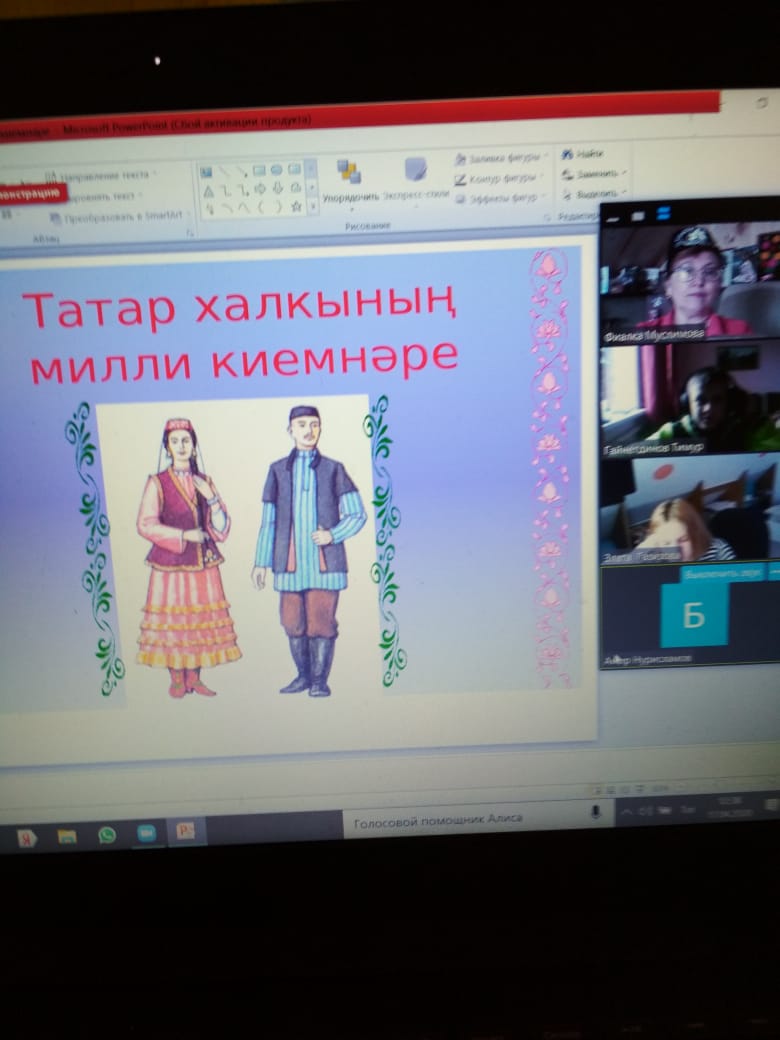780x1040 pixels.
Task: Click Unmute (Выключить звук) on participant Б tile
Action: click(x=723, y=572)
